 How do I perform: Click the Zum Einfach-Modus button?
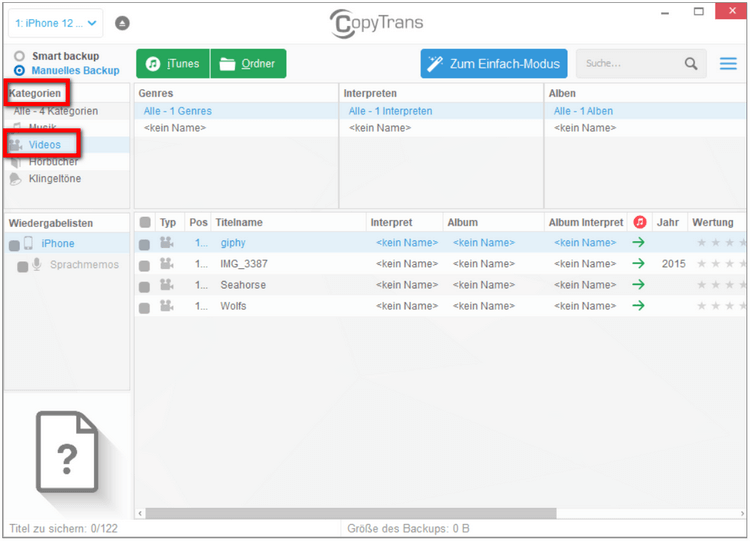[494, 63]
